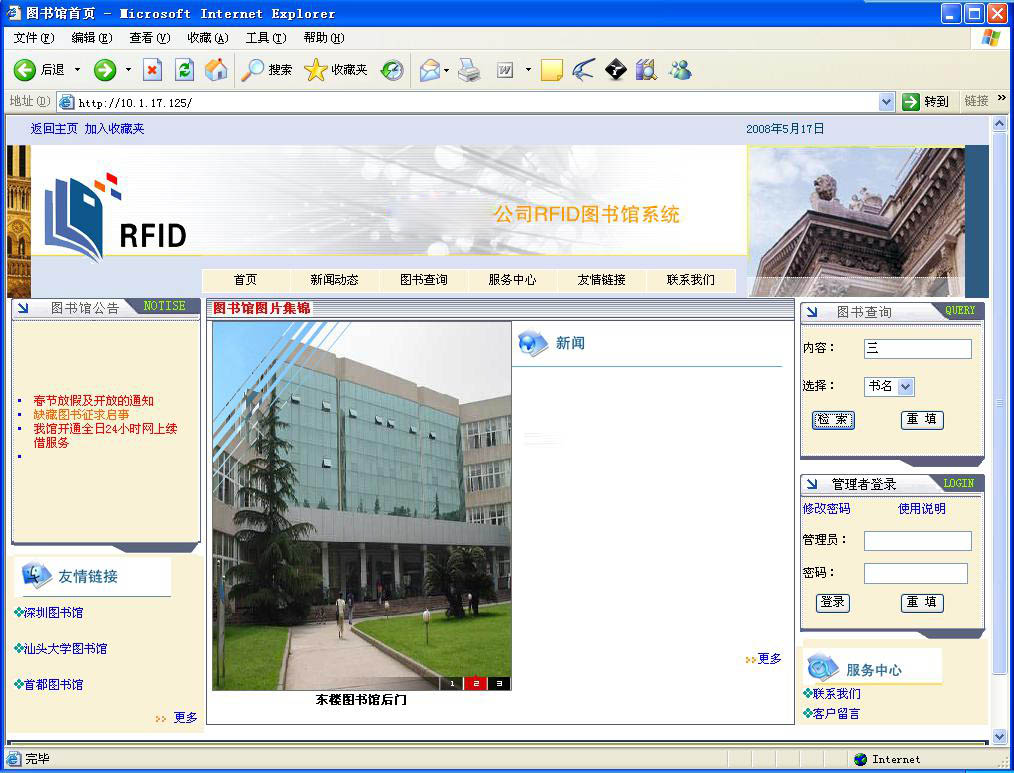Click the Back arrow icon
The image size is (1014, 773).
[x=25, y=70]
